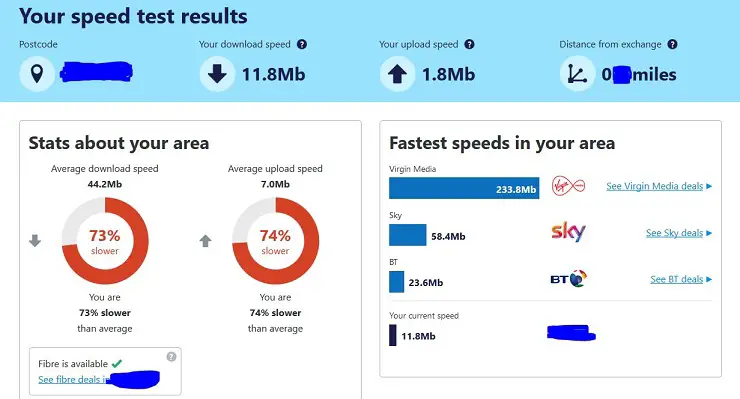
Task: Click the 73% slower download donut chart
Action: pyautogui.click(x=105, y=241)
